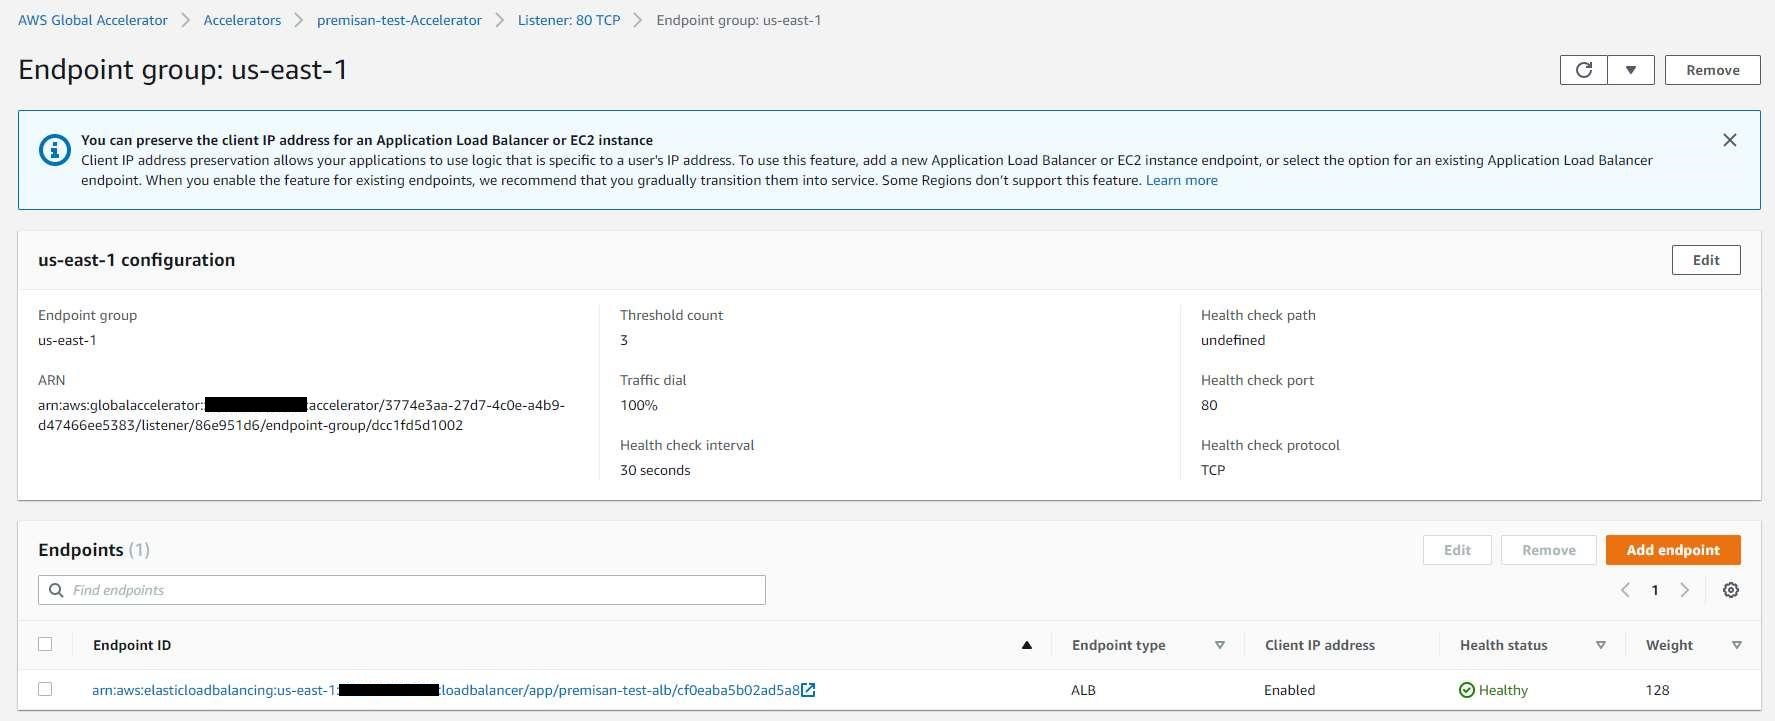
Task: Click the Threshold count value 3
Action: [x=624, y=340]
